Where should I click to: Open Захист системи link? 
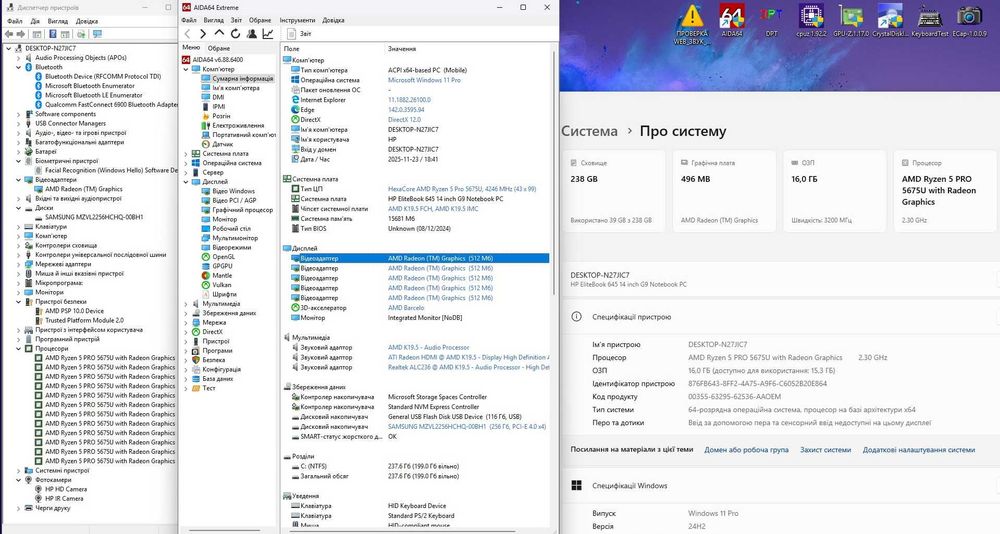point(825,450)
